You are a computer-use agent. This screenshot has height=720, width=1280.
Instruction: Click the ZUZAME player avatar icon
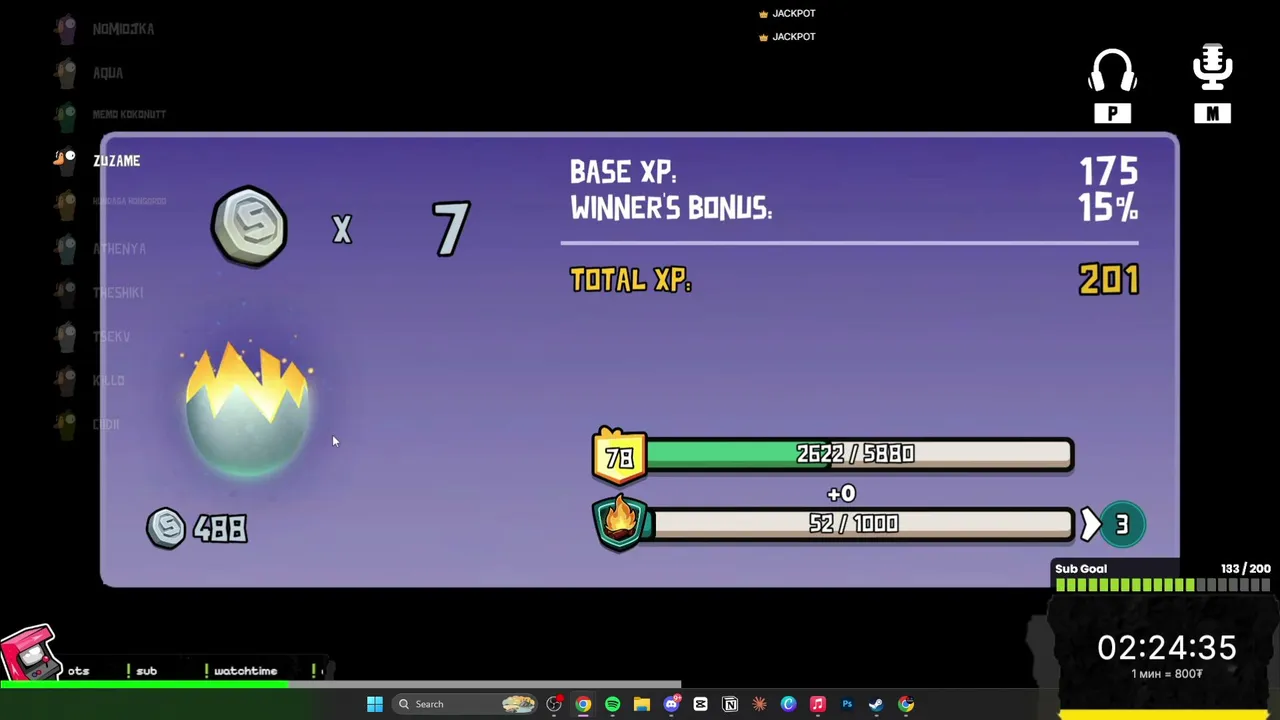[66, 160]
